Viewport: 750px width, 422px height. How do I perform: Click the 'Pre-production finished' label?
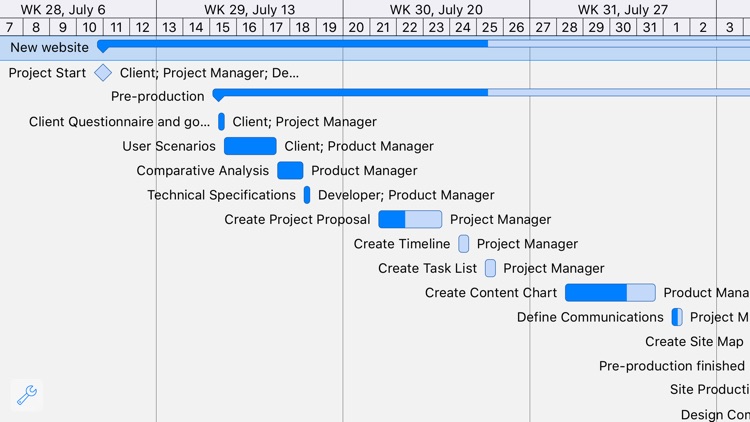click(672, 366)
